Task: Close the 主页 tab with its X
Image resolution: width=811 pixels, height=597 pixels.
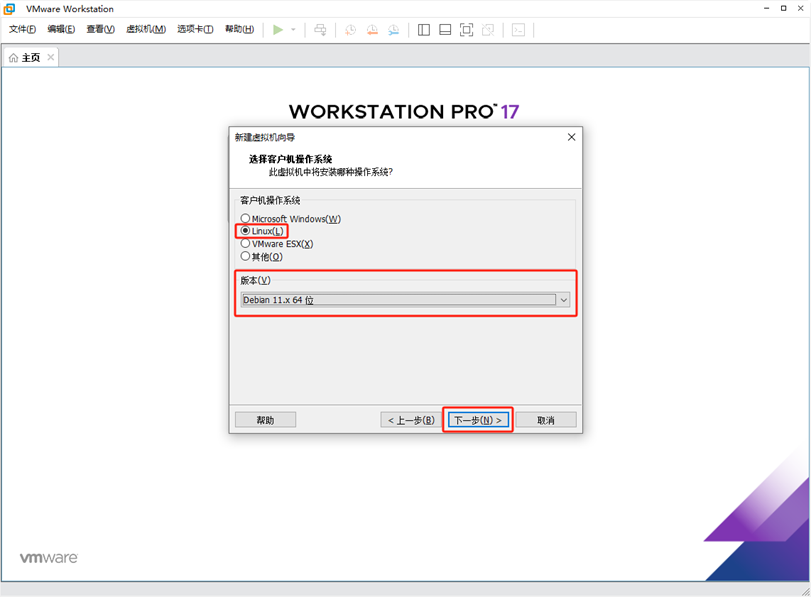Action: click(51, 57)
